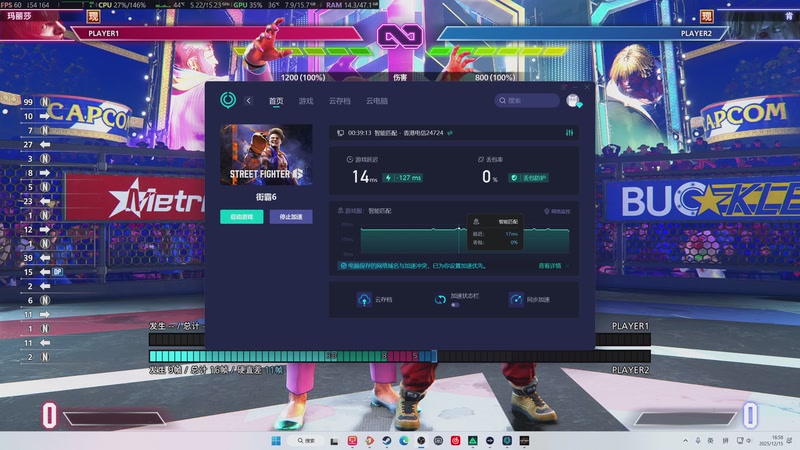Viewport: 800px width, 450px height.
Task: Switch node with the green swap arrows icon
Action: tap(450, 133)
